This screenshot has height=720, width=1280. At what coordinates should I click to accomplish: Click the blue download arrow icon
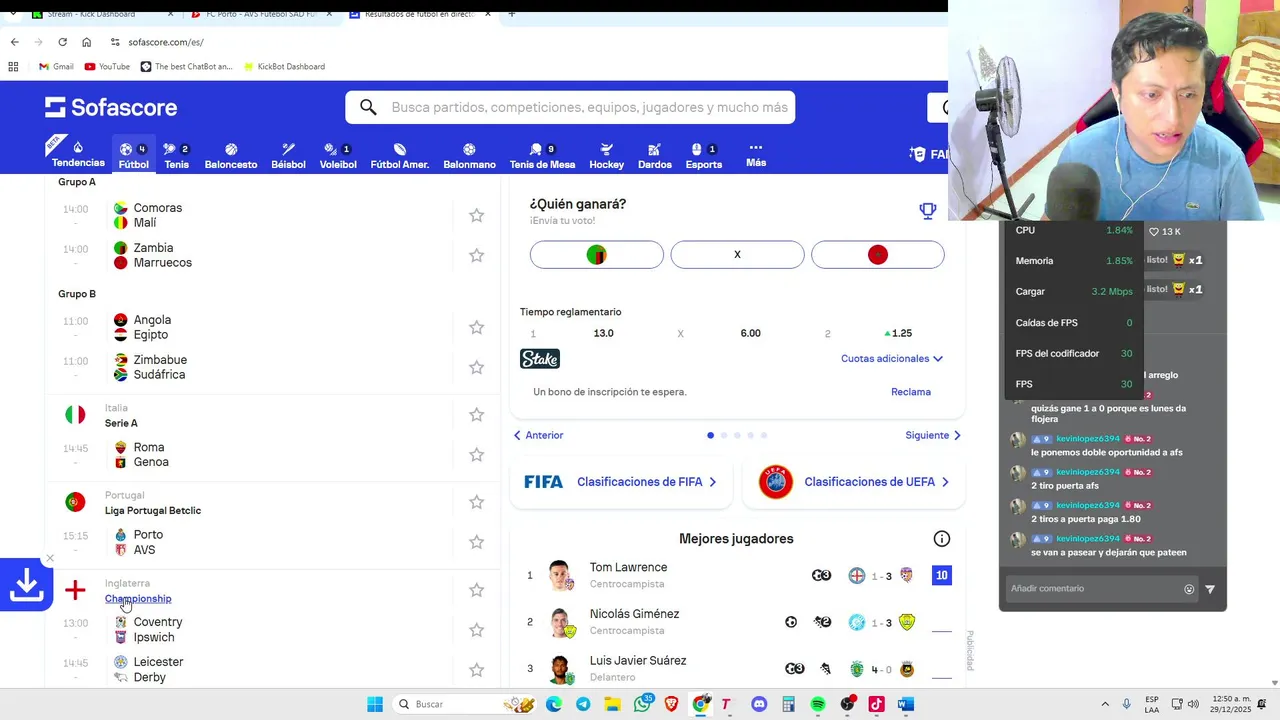point(26,585)
